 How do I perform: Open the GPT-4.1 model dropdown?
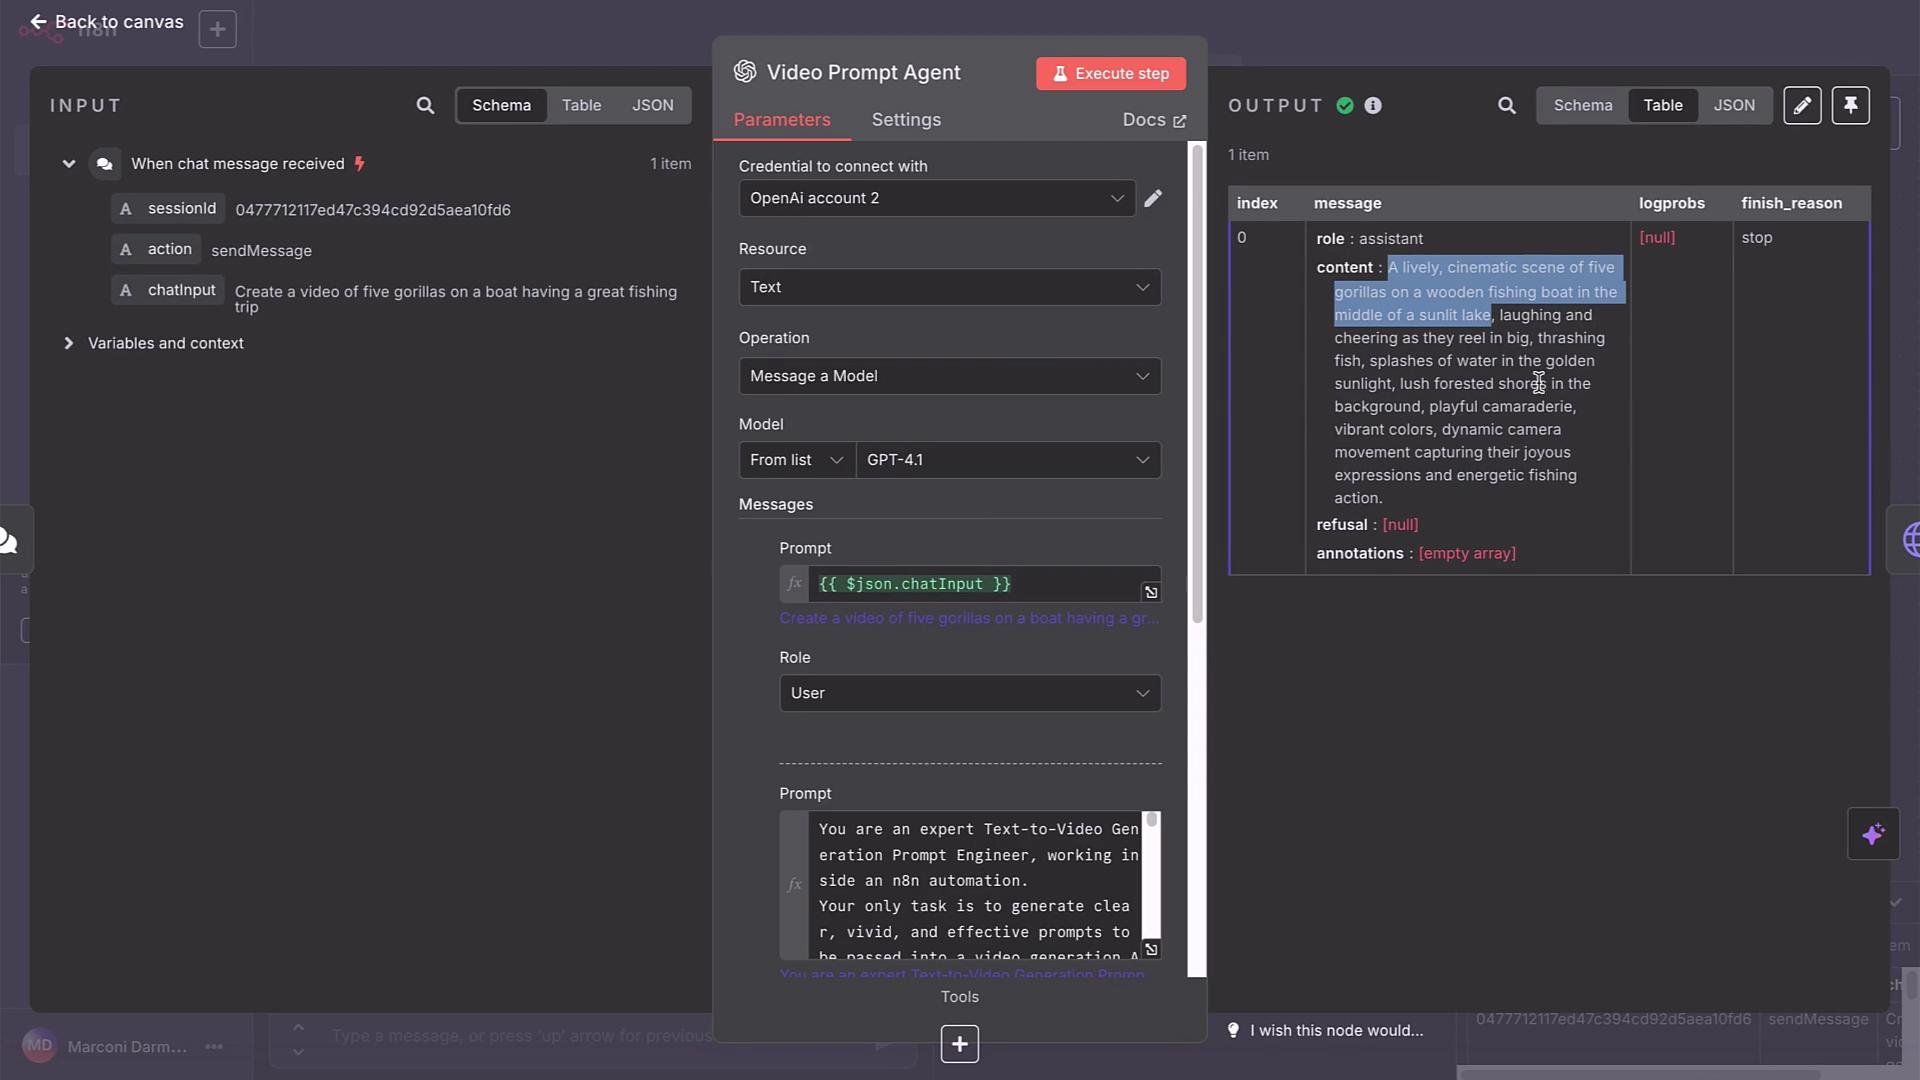pyautogui.click(x=1008, y=460)
